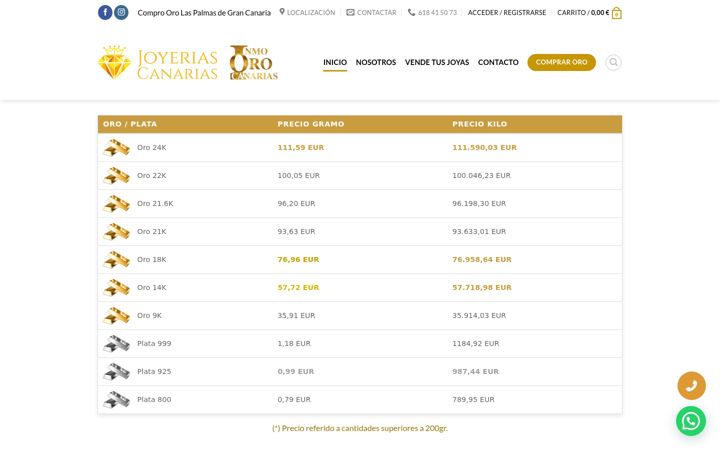Viewport: 720px width, 450px height.
Task: Select the Plata 925 row label
Action: tap(154, 371)
